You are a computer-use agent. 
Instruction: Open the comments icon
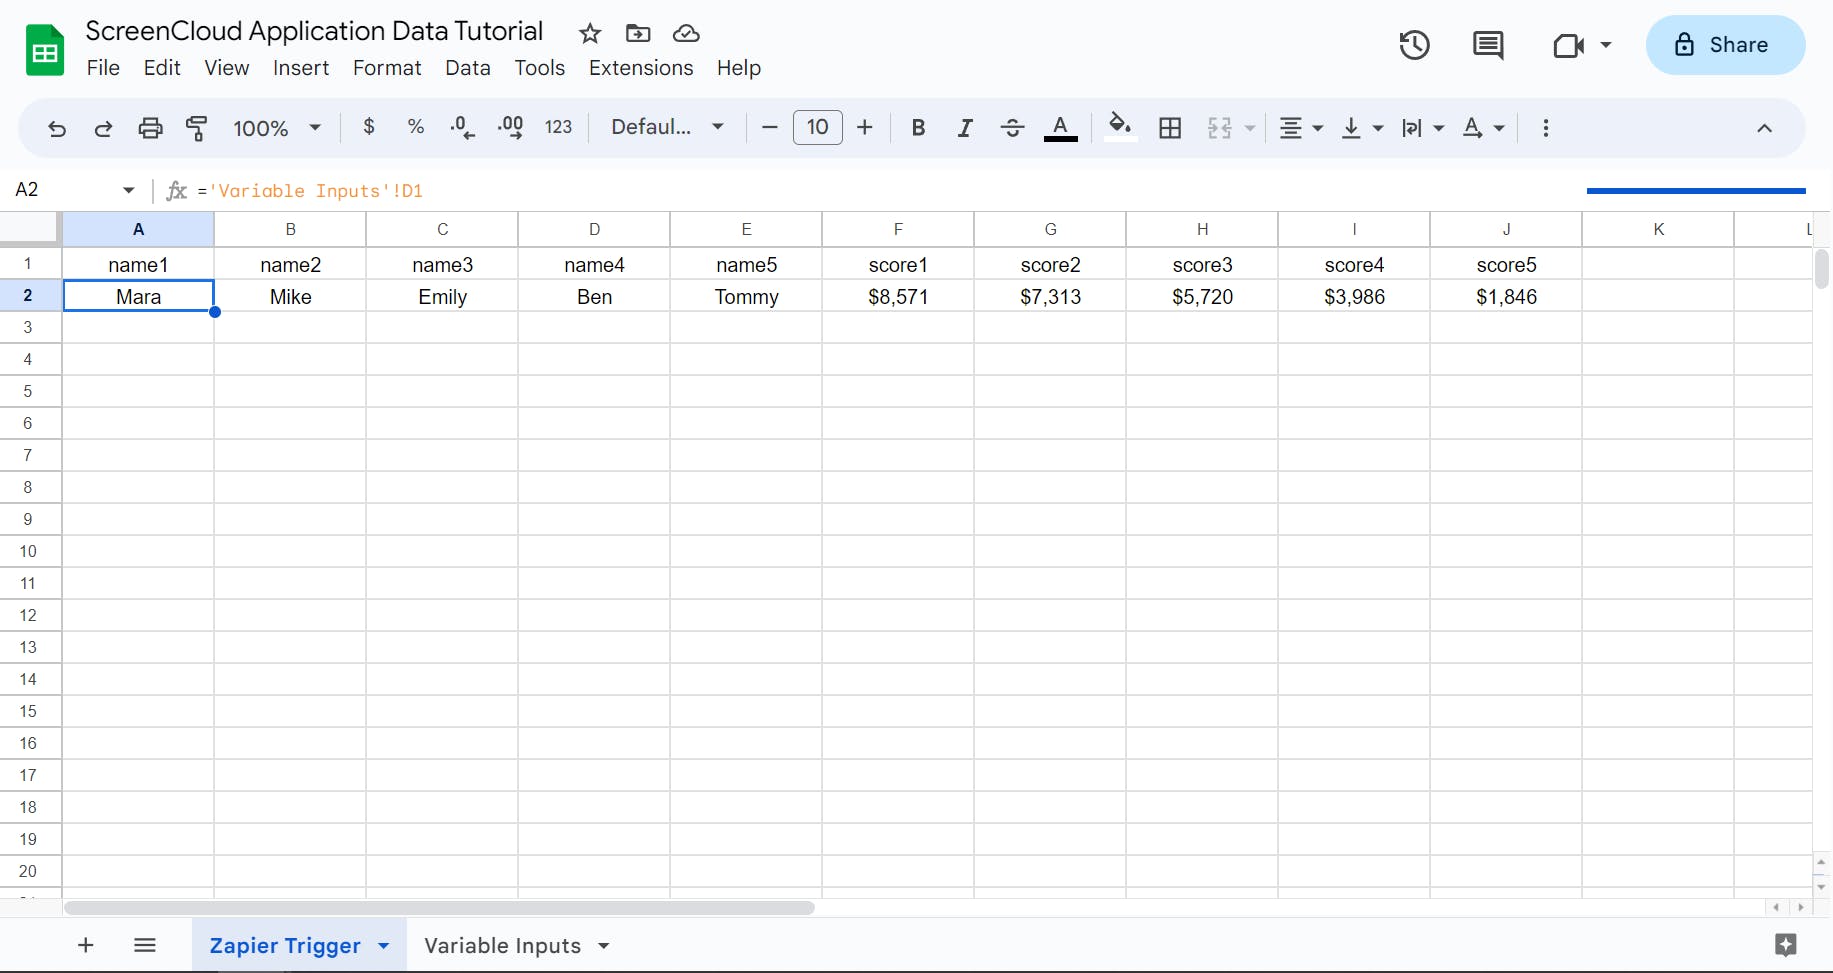click(x=1488, y=45)
